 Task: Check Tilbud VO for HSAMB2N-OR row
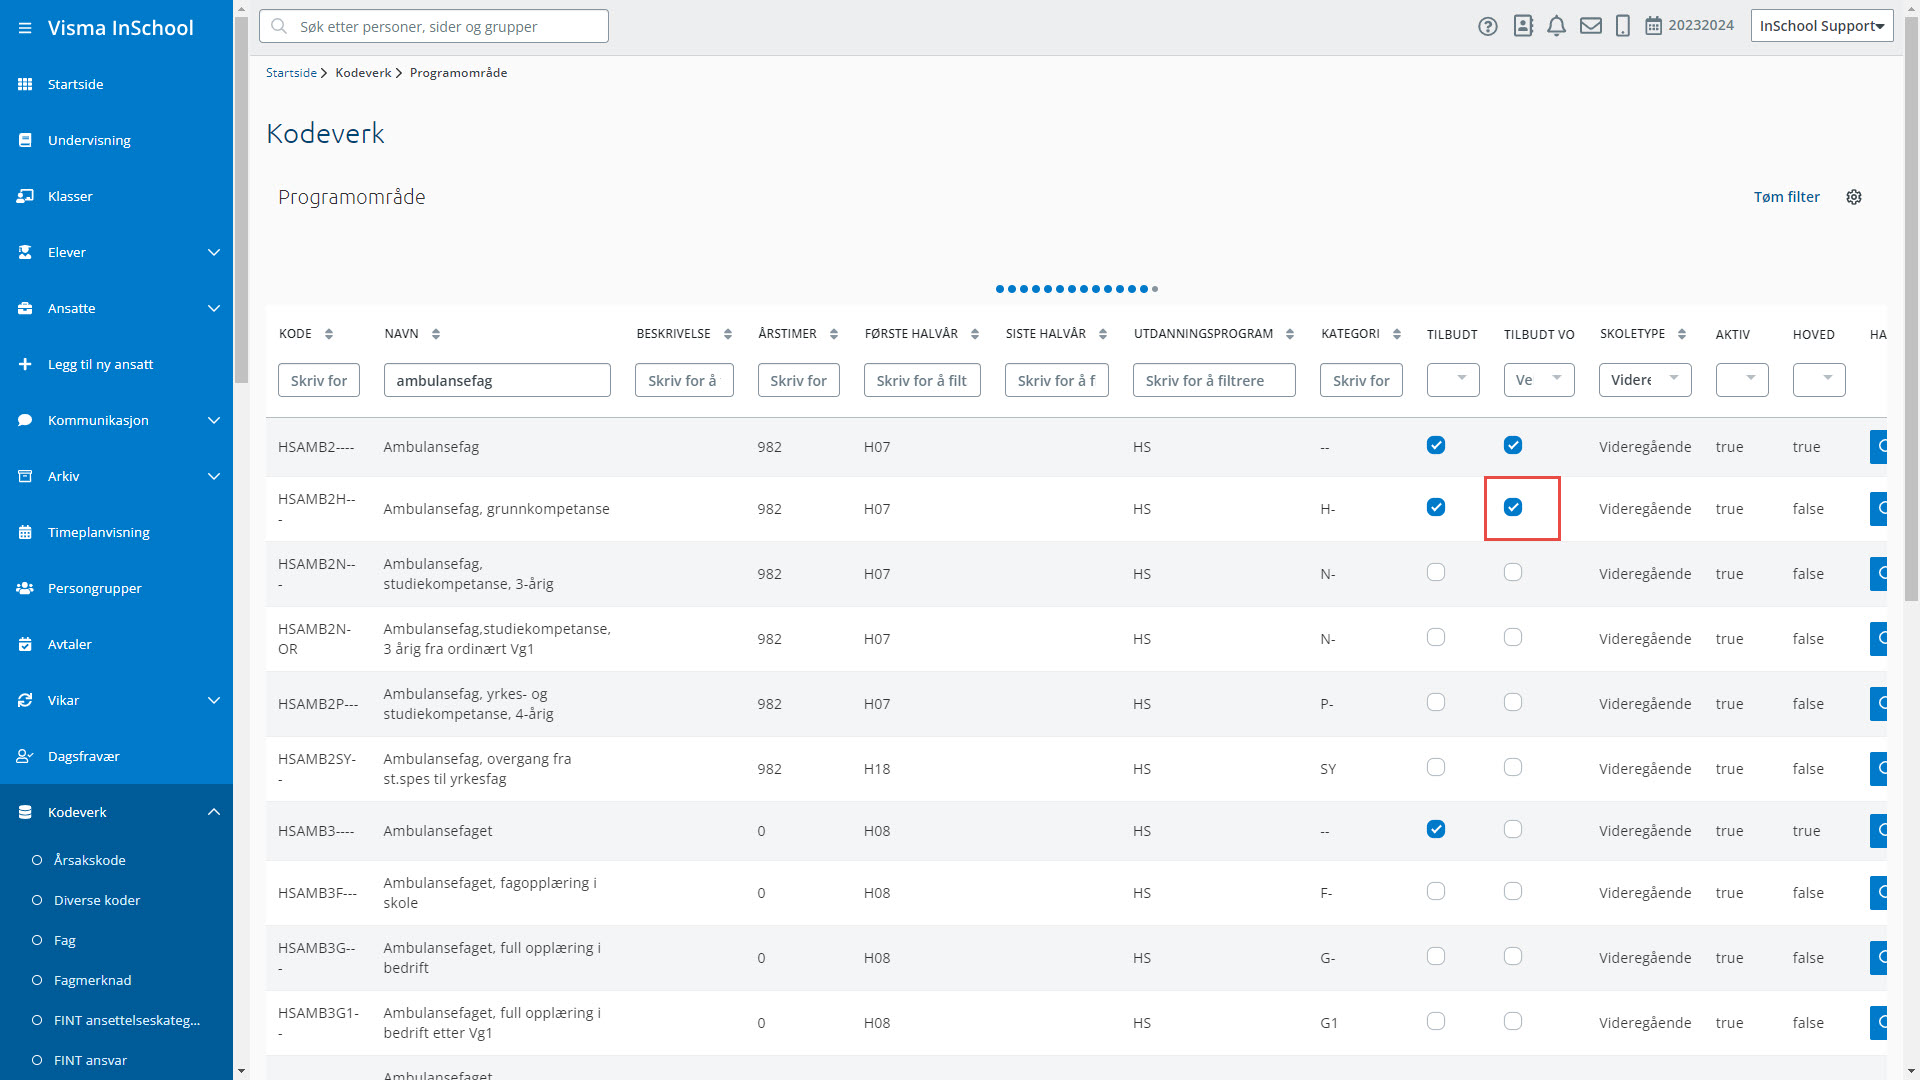(1513, 637)
